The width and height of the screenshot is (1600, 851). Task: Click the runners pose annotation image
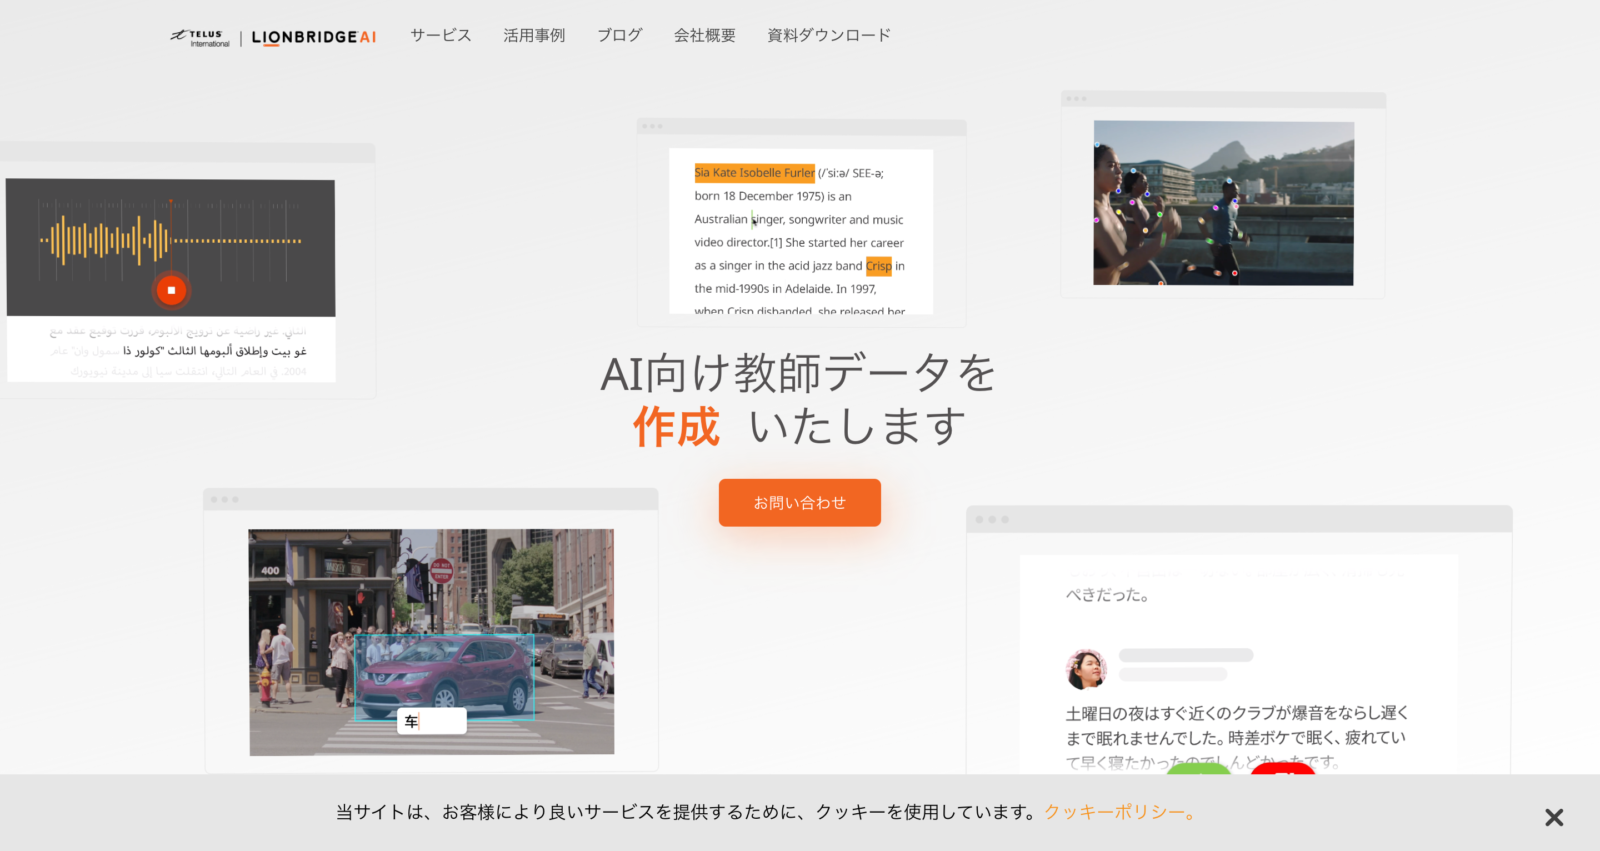(x=1223, y=203)
